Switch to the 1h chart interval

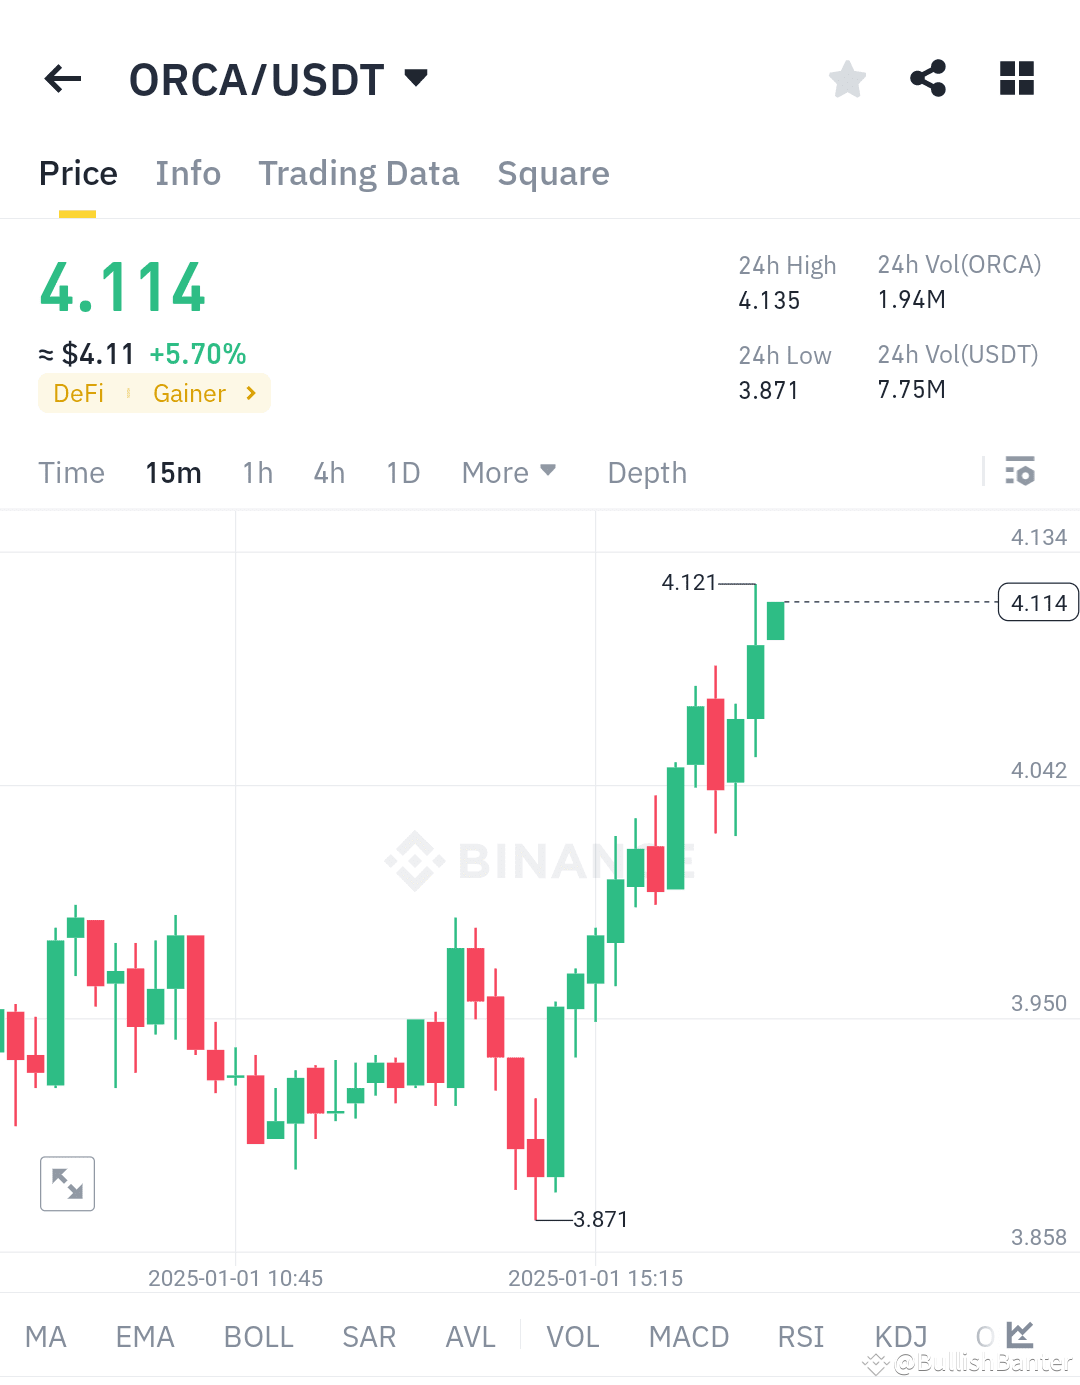(x=257, y=472)
